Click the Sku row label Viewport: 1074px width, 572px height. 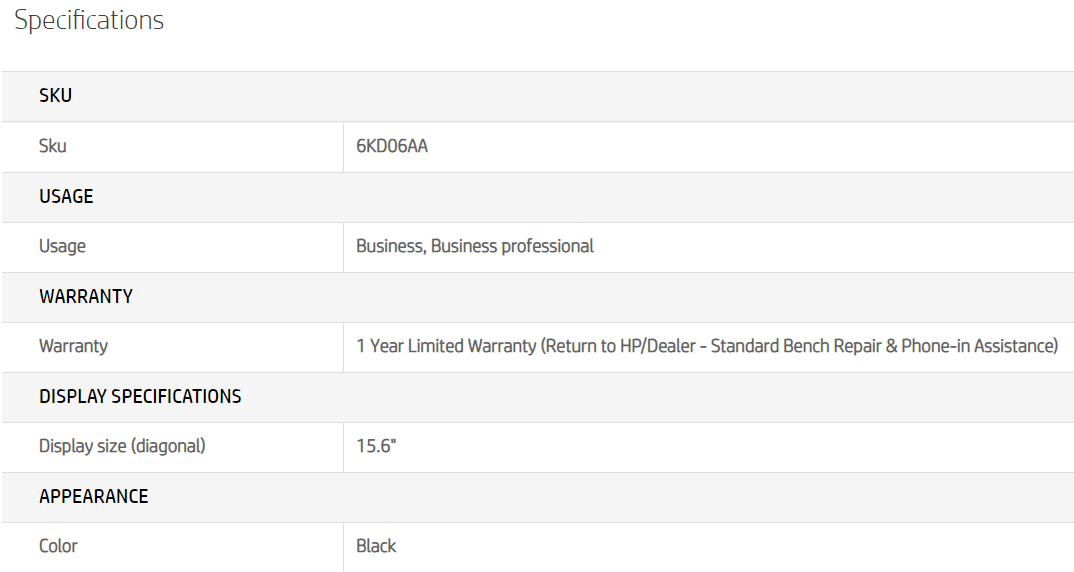click(x=53, y=146)
